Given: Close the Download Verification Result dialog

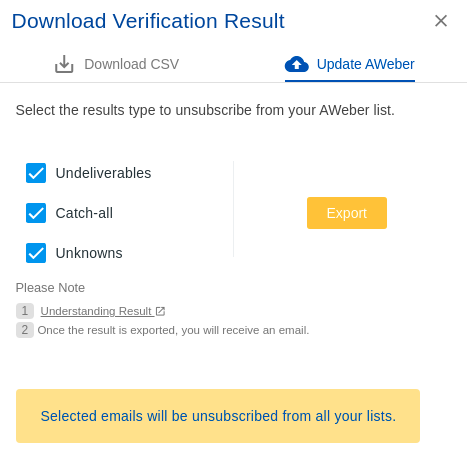Looking at the screenshot, I should tap(441, 21).
